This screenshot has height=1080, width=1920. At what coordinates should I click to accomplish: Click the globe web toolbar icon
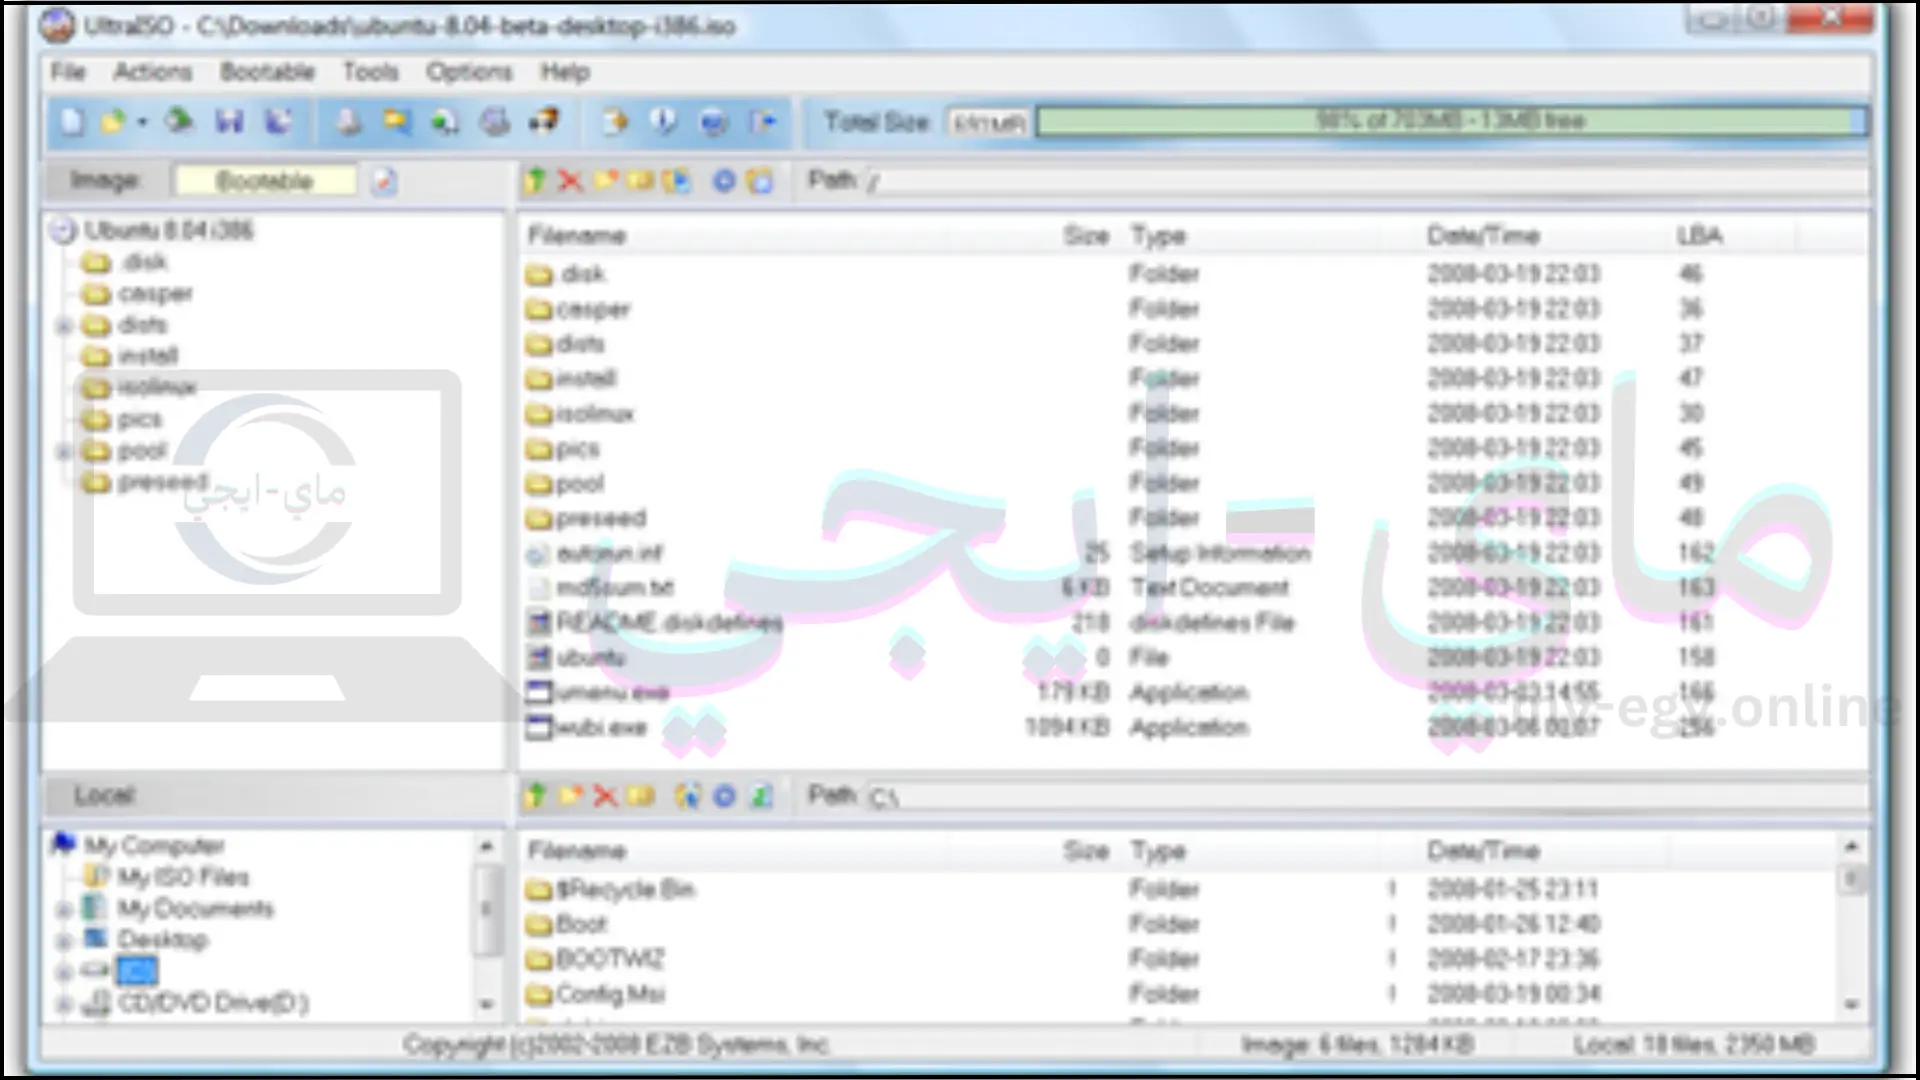[x=713, y=122]
